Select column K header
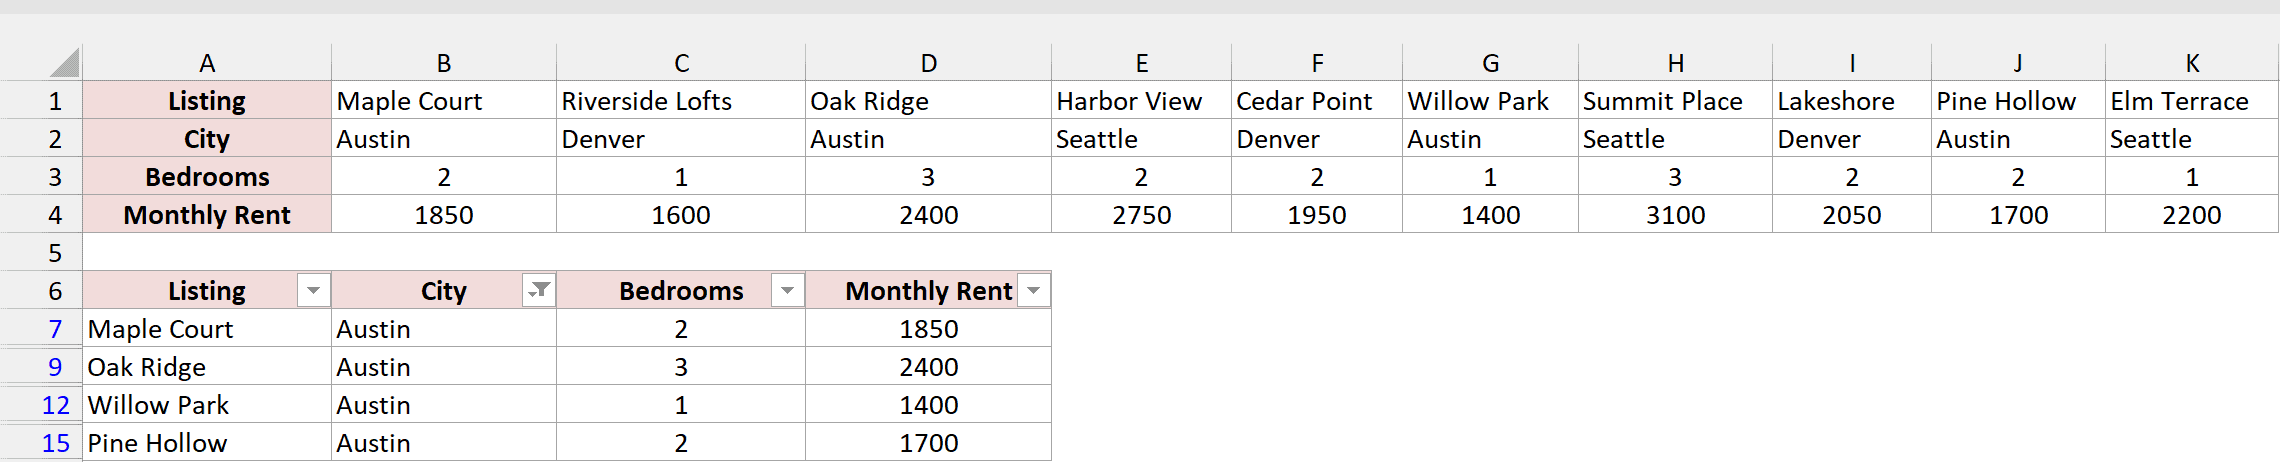The height and width of the screenshot is (462, 2280). click(2192, 63)
